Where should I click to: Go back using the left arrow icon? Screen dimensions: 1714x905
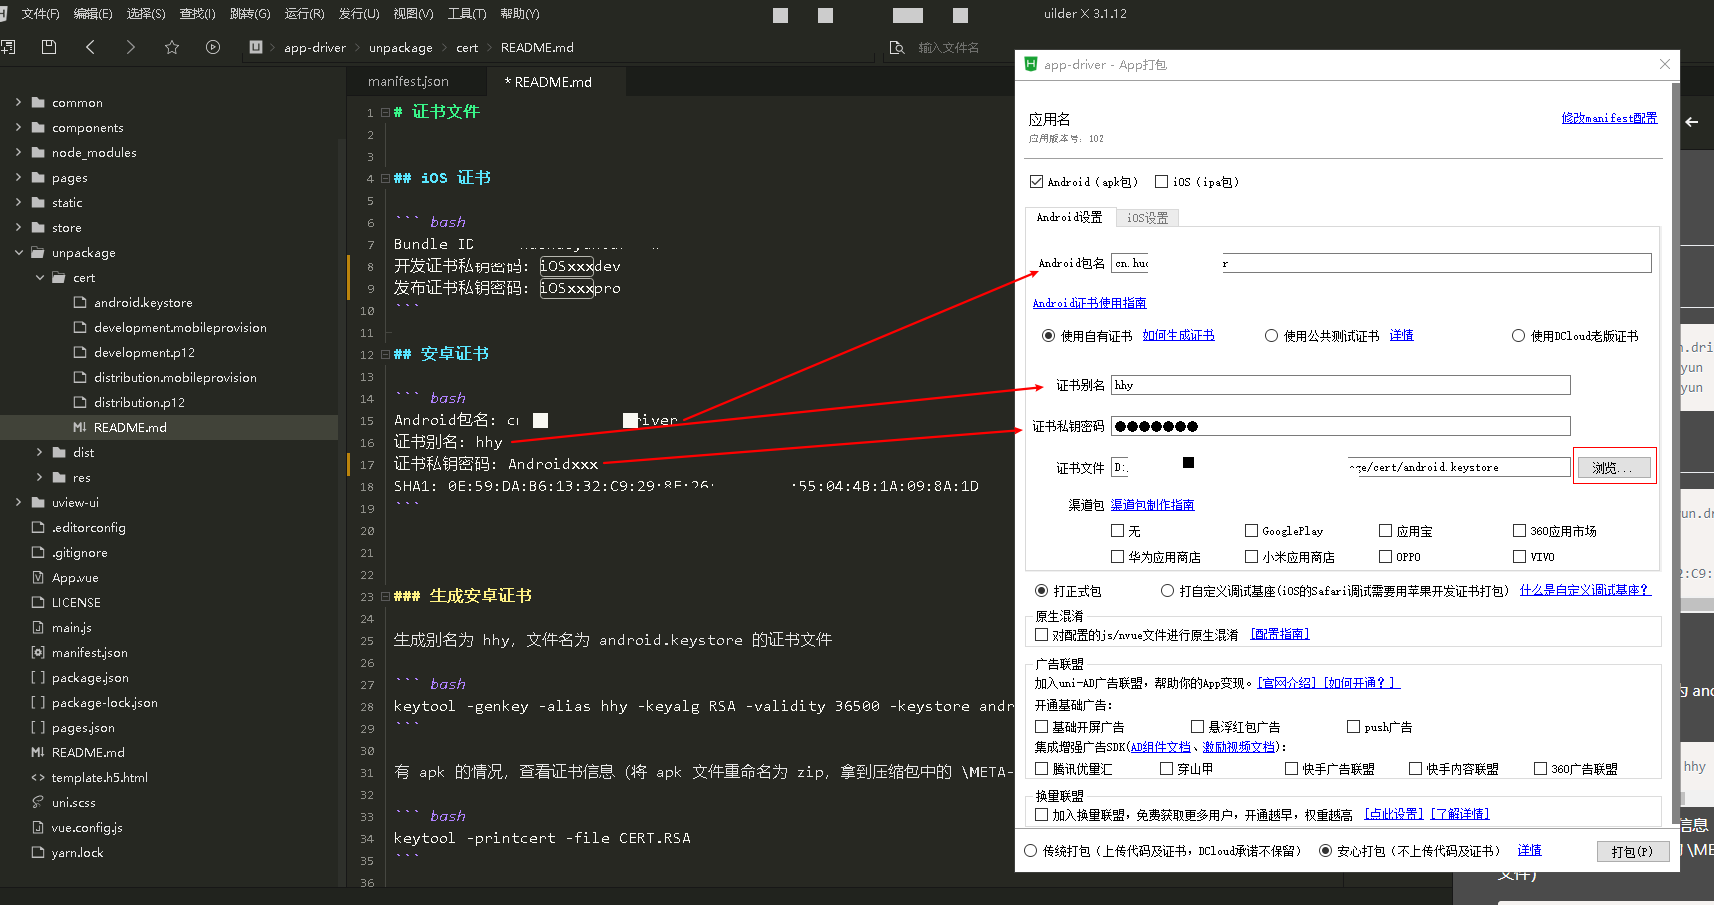pyautogui.click(x=90, y=47)
